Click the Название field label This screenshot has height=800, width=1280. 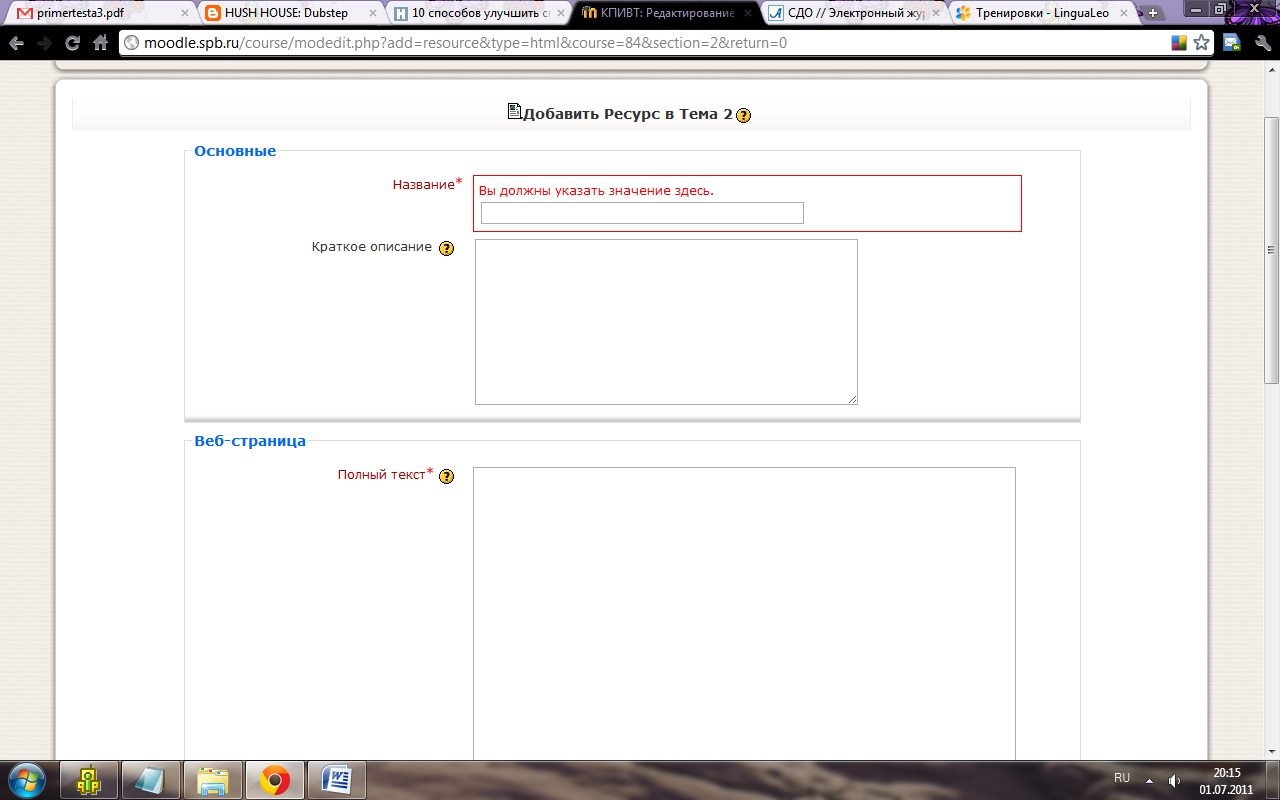point(423,185)
